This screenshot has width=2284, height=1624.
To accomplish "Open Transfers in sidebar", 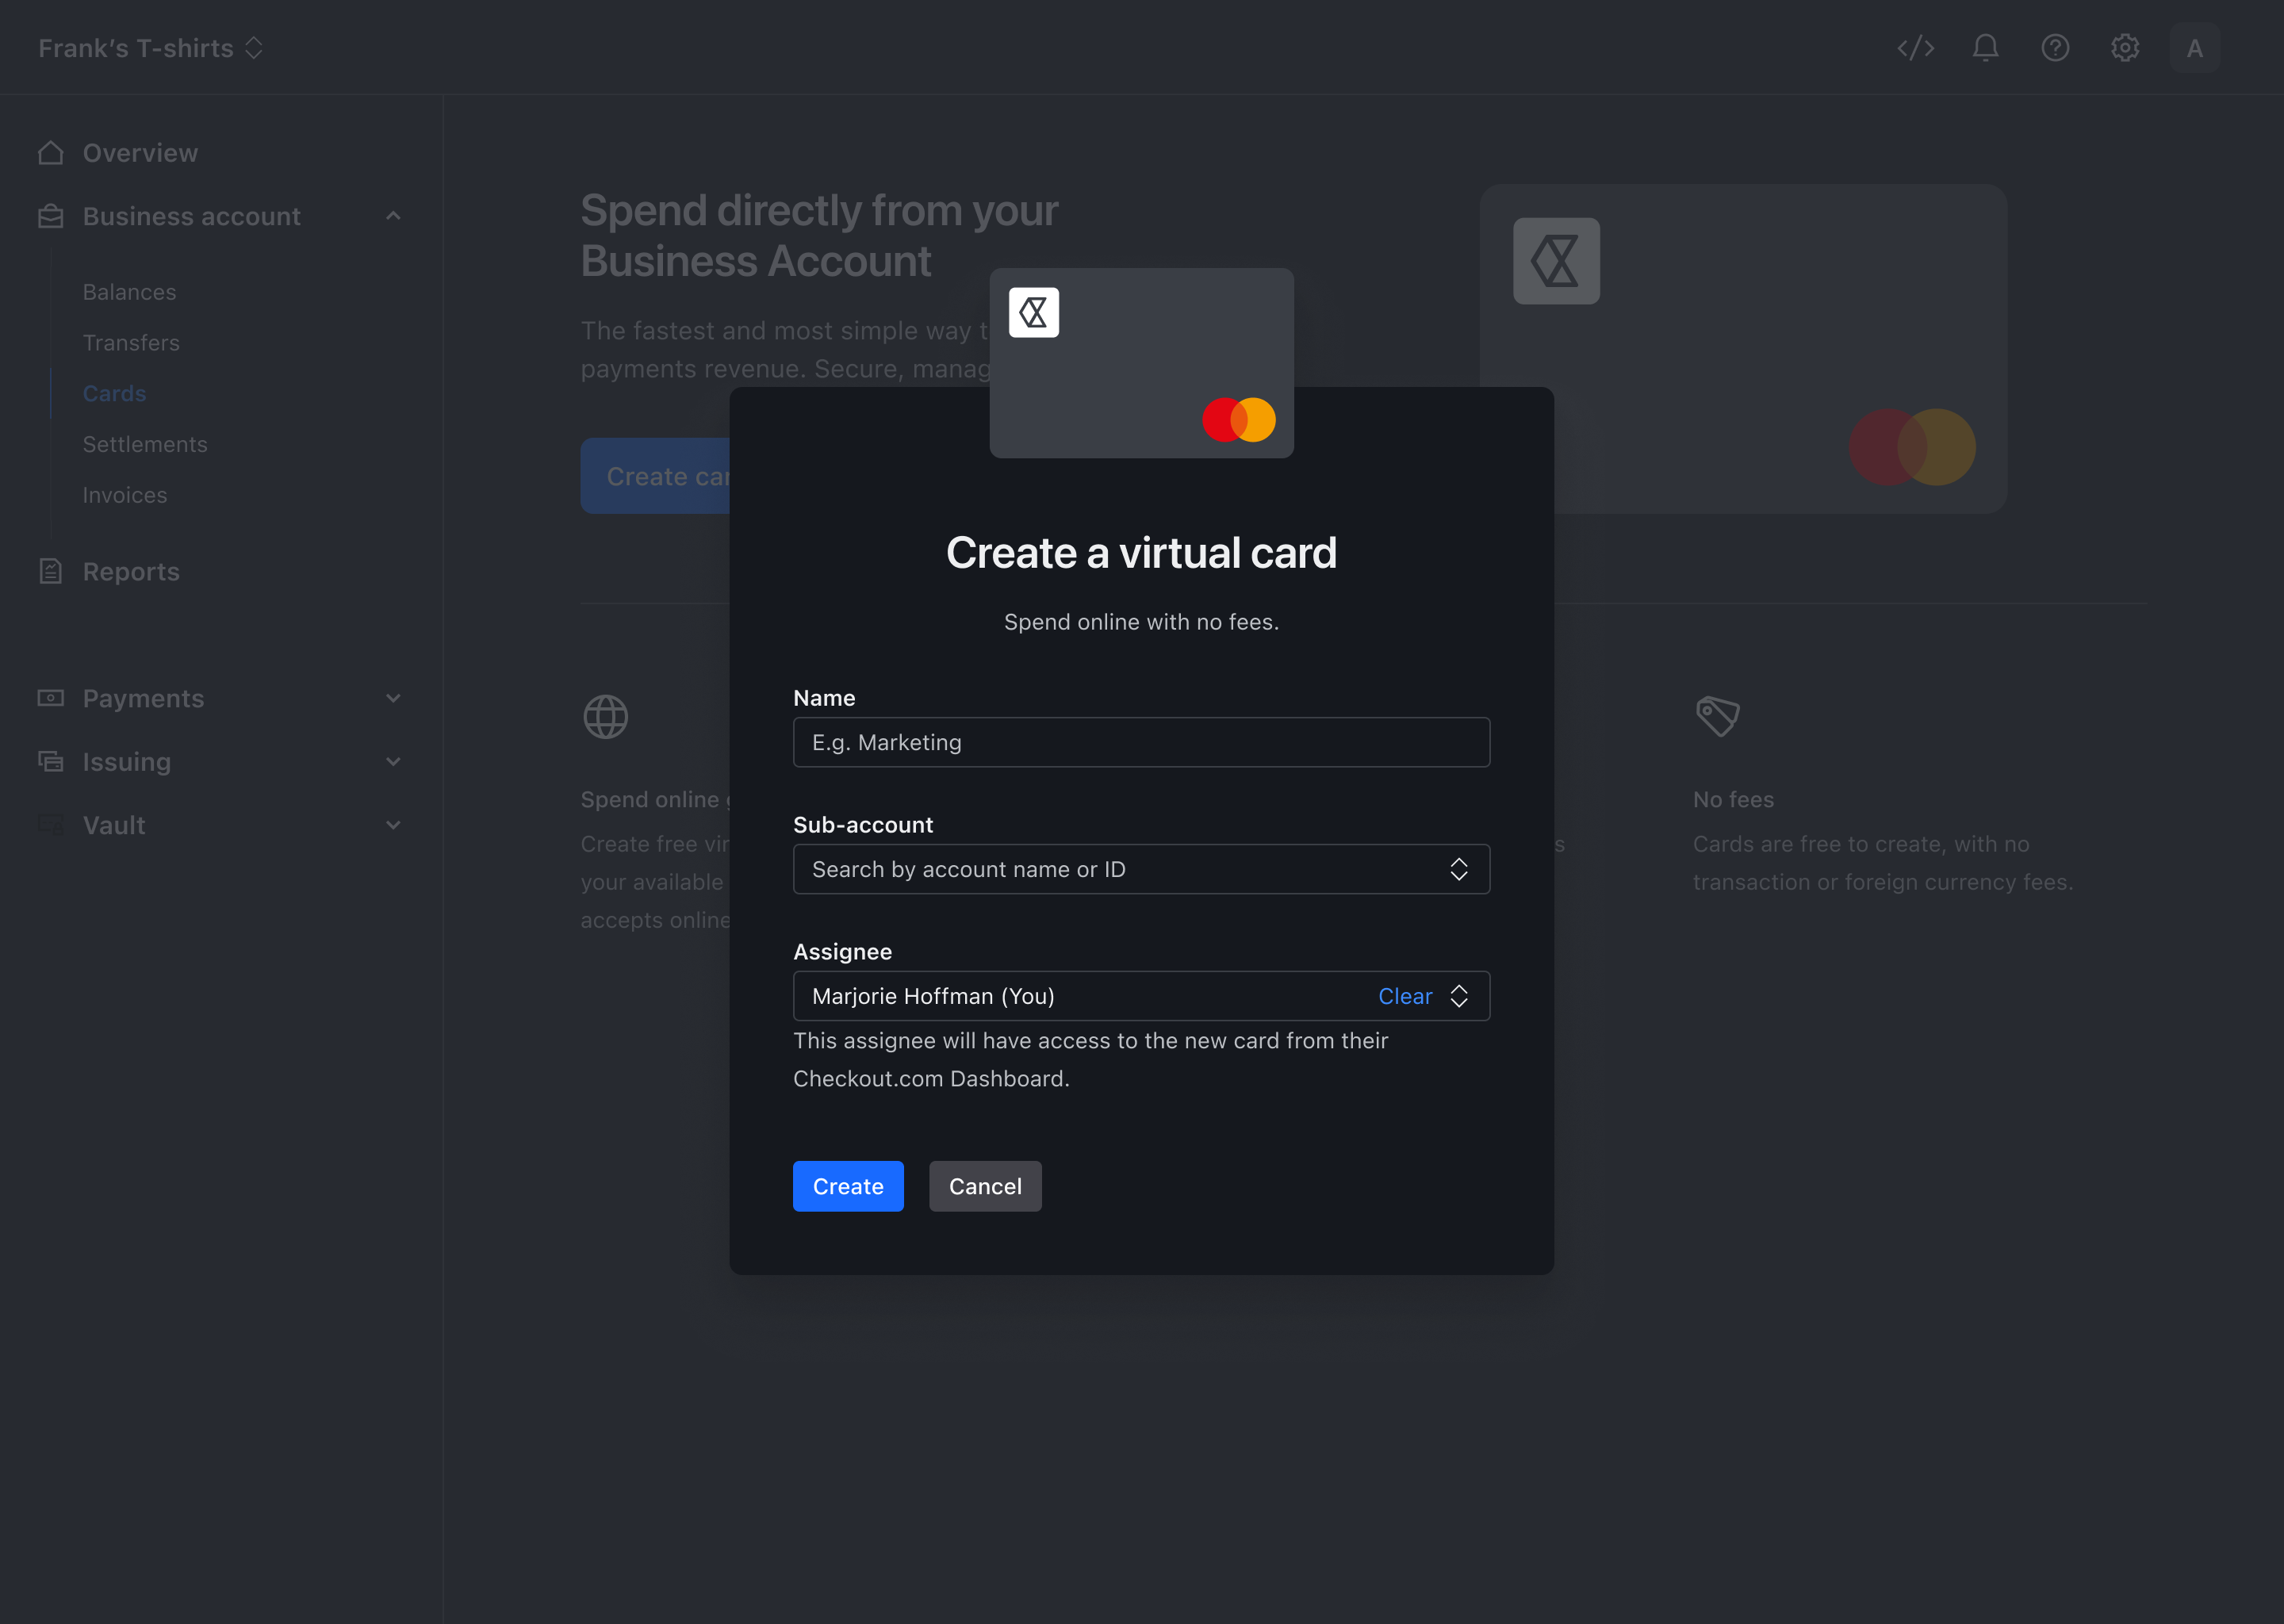I will point(131,343).
